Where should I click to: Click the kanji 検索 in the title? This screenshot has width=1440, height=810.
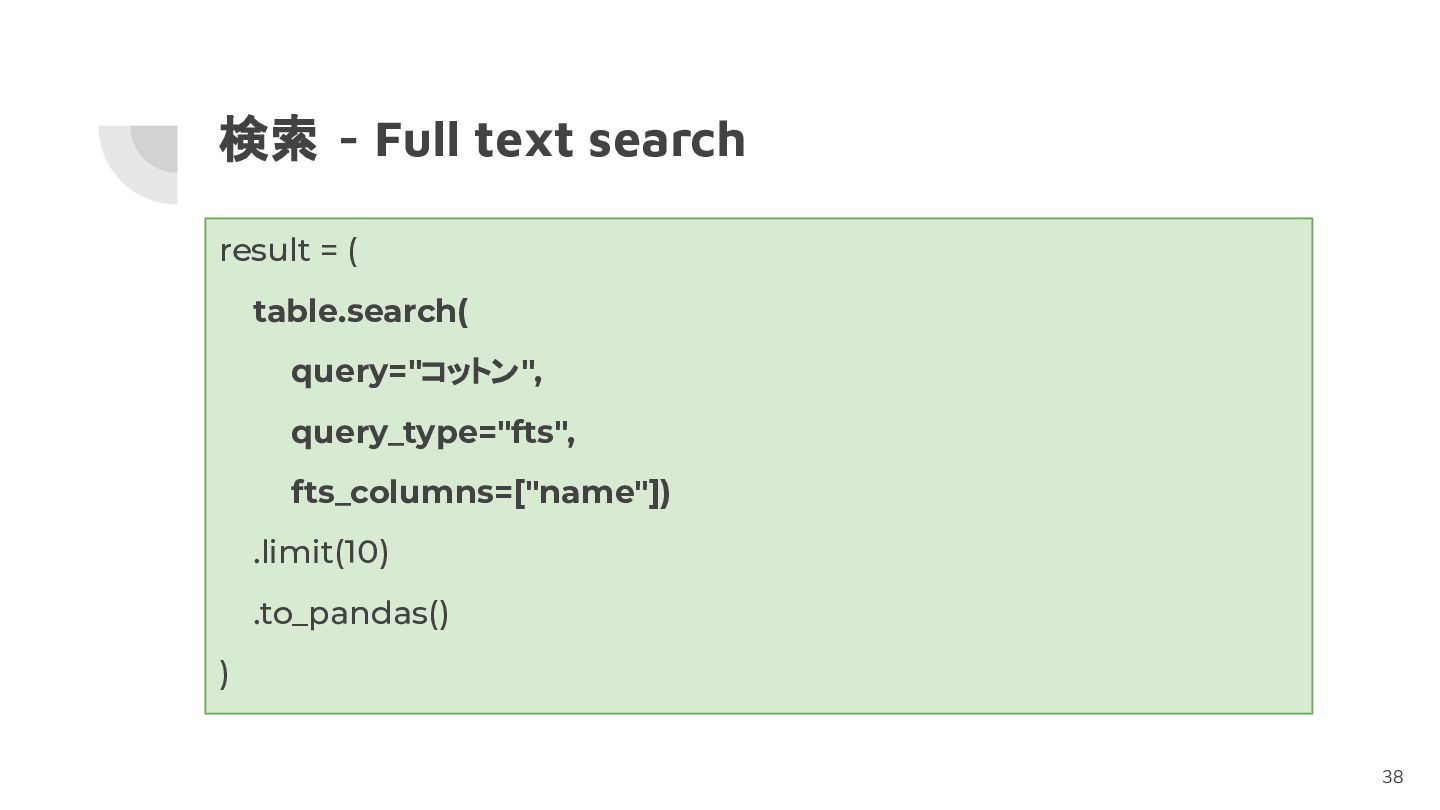pos(268,140)
